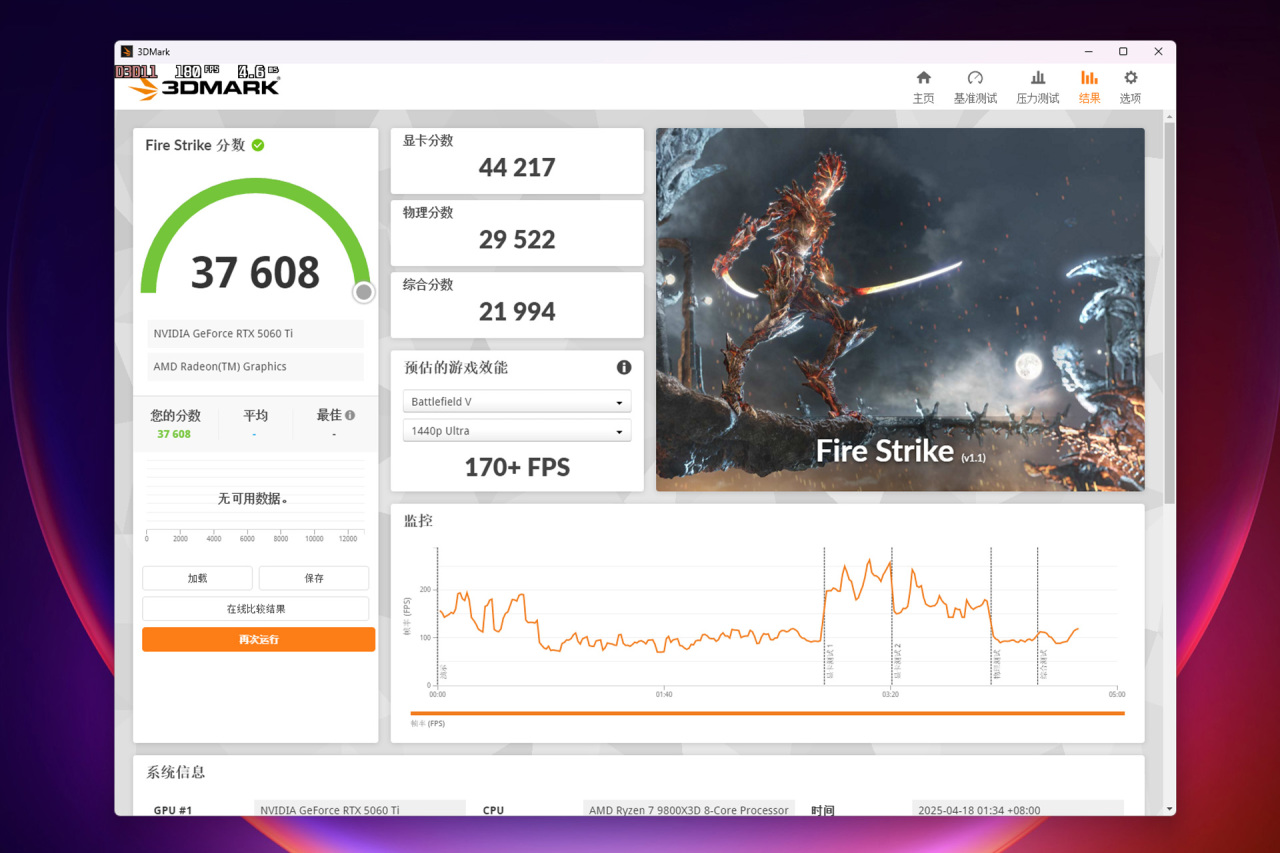Click the orange 再次运行 run again button
This screenshot has width=1280, height=853.
[x=258, y=640]
